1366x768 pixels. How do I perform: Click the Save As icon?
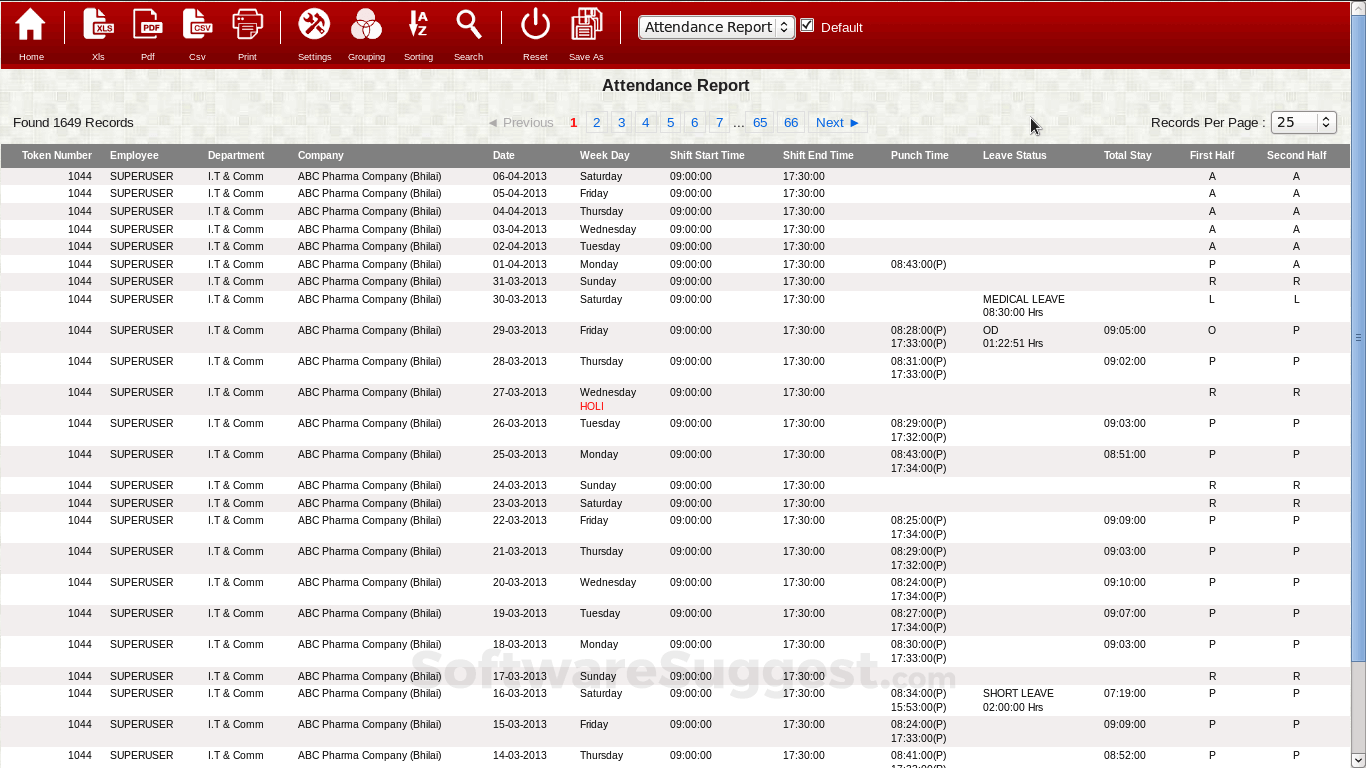coord(586,25)
